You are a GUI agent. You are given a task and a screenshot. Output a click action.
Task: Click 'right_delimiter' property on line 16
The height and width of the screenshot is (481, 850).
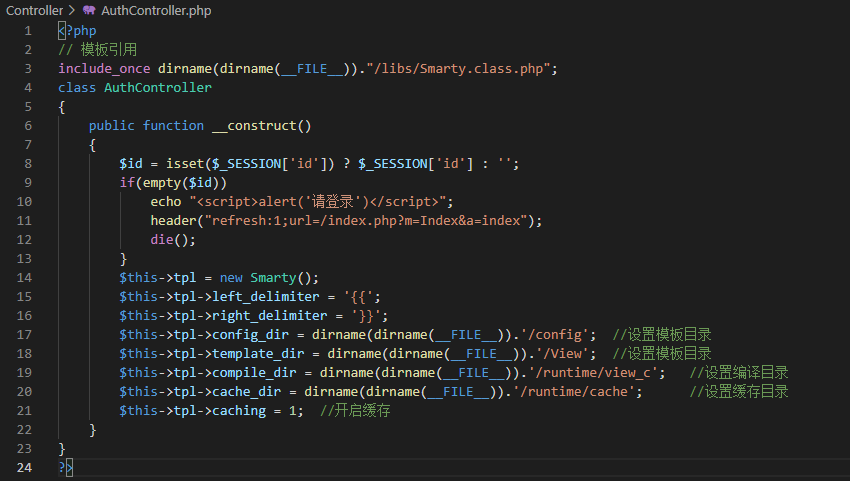click(x=269, y=316)
